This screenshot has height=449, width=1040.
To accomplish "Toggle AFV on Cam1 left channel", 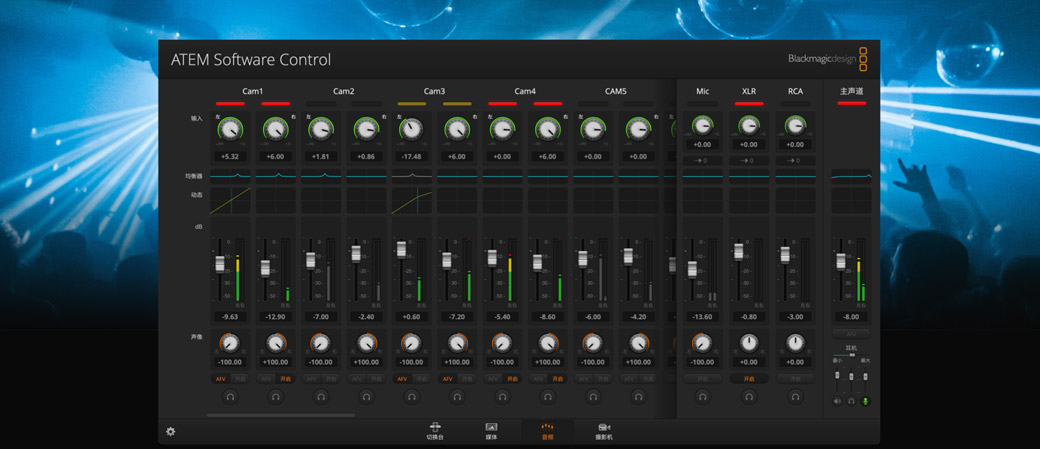I will pyautogui.click(x=221, y=379).
